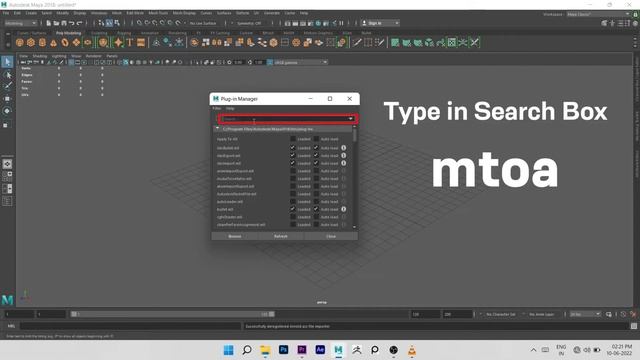640x360 pixels.
Task: Switch to the Rigging shelf tab
Action: pos(124,33)
